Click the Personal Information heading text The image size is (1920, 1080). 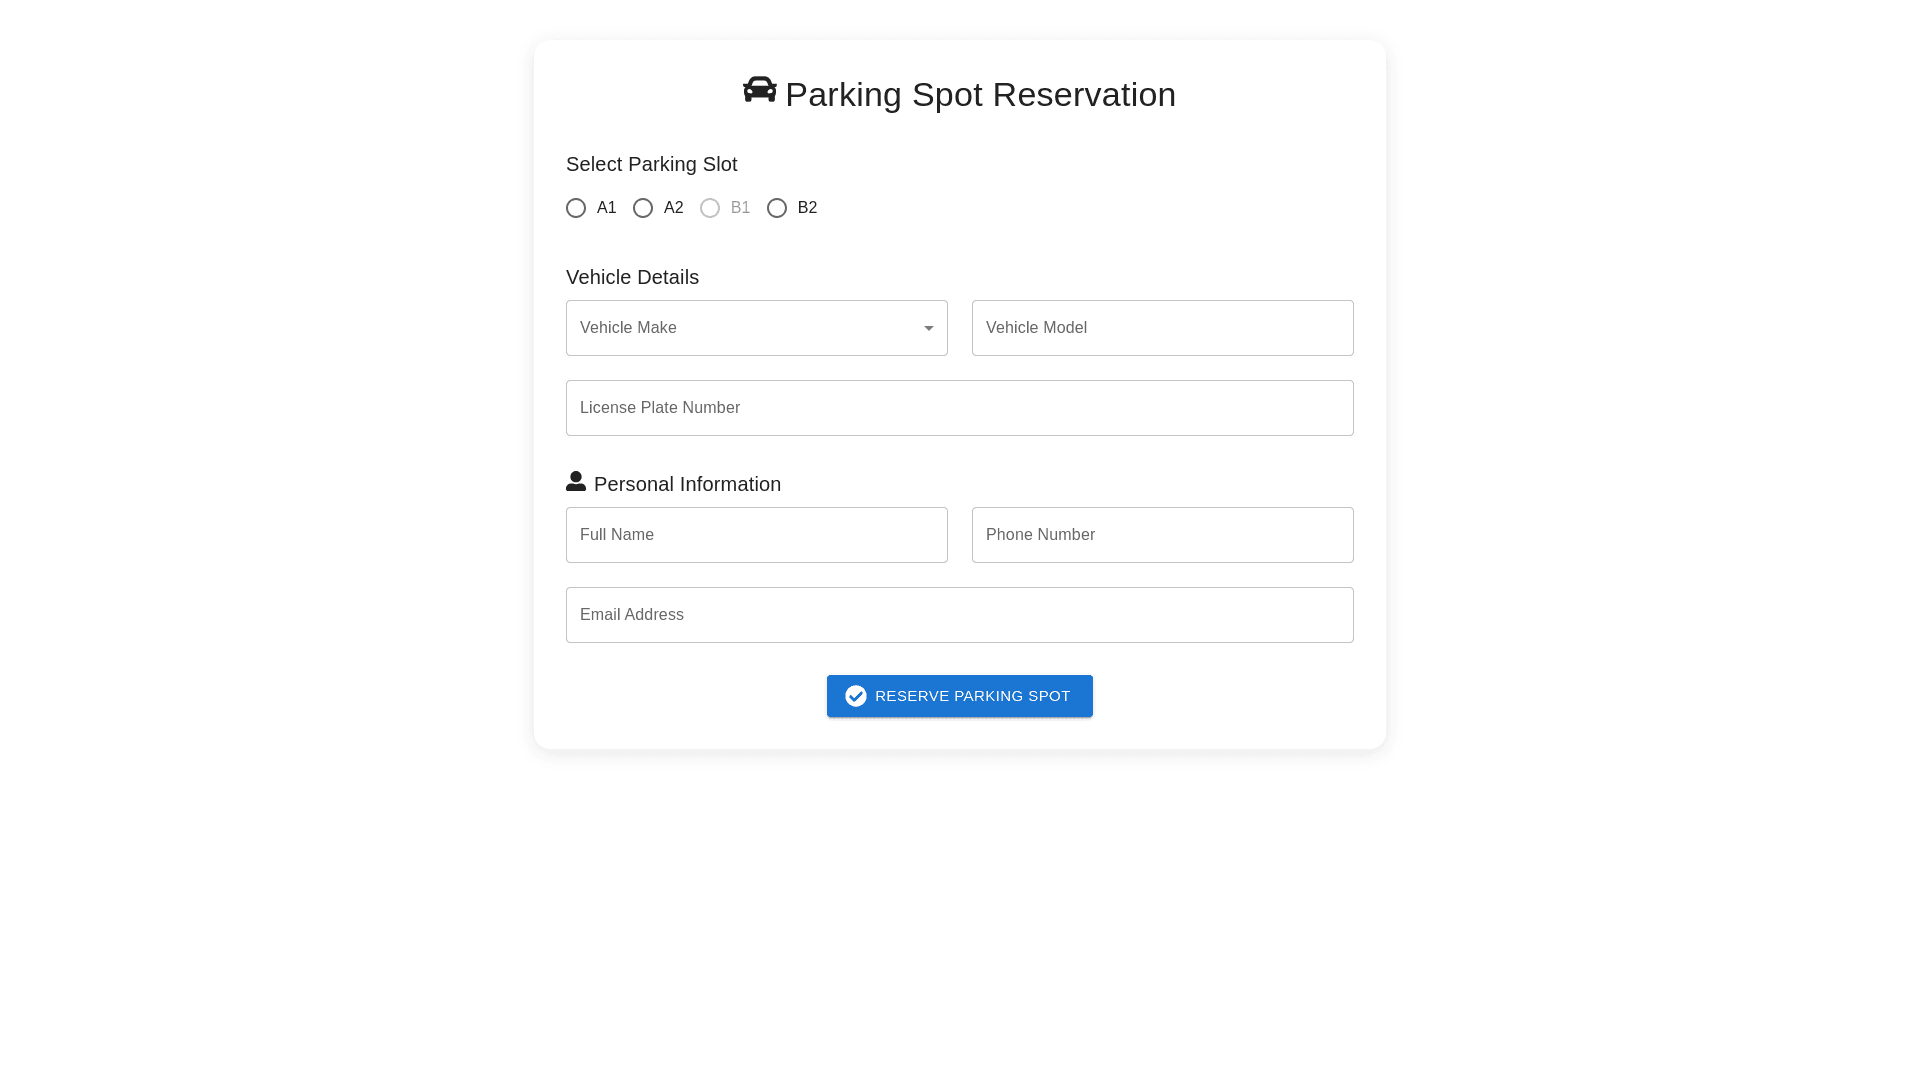click(x=687, y=484)
